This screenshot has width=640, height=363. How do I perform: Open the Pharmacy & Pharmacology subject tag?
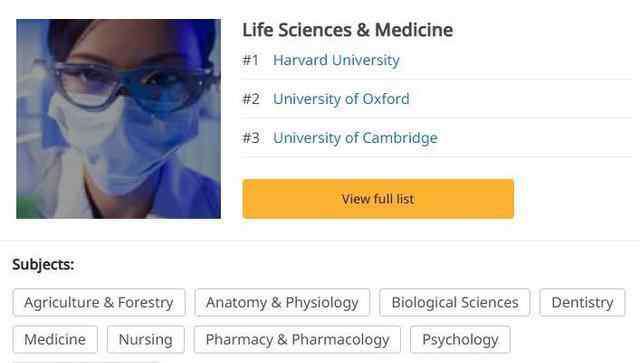(x=297, y=339)
